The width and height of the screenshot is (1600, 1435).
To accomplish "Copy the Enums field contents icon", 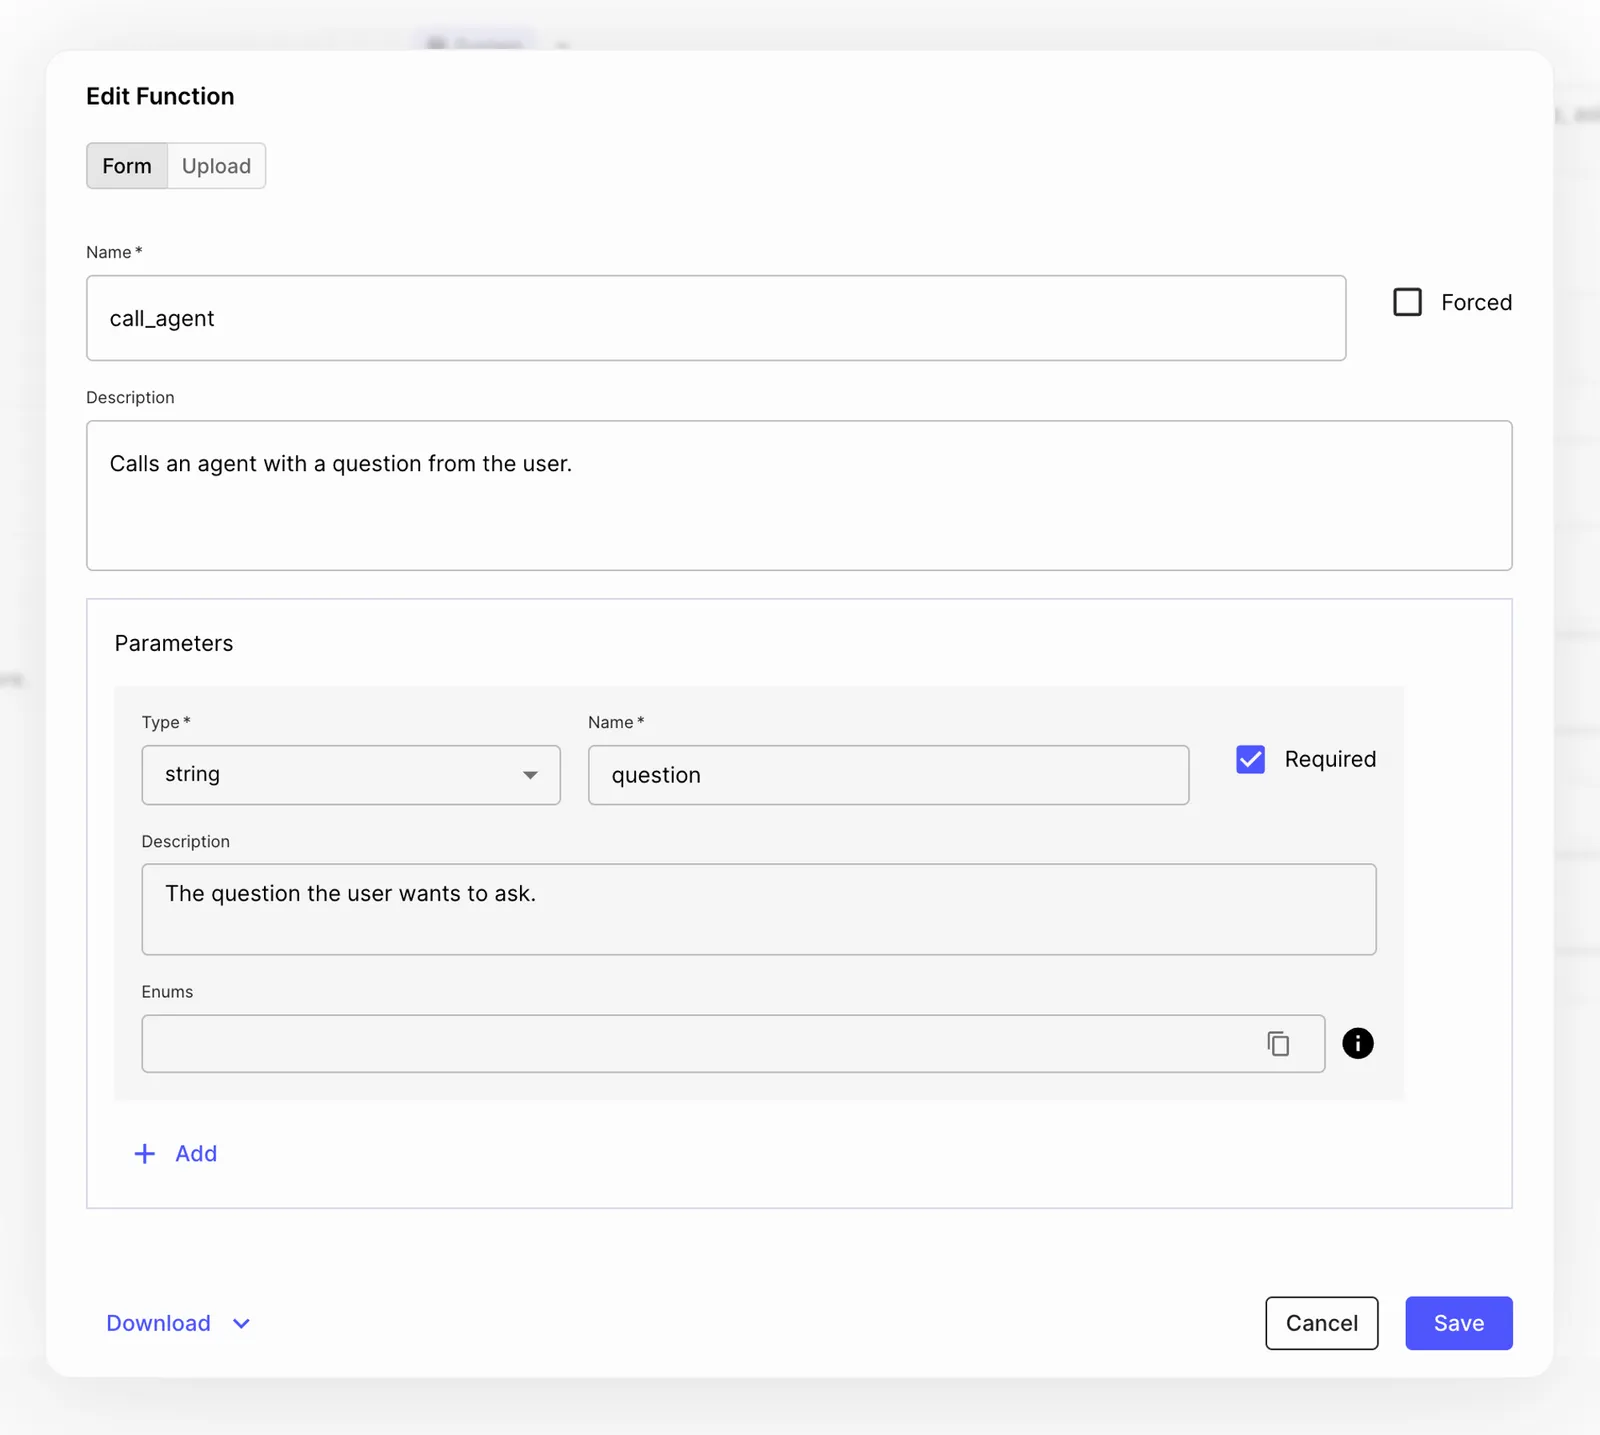I will [x=1278, y=1044].
